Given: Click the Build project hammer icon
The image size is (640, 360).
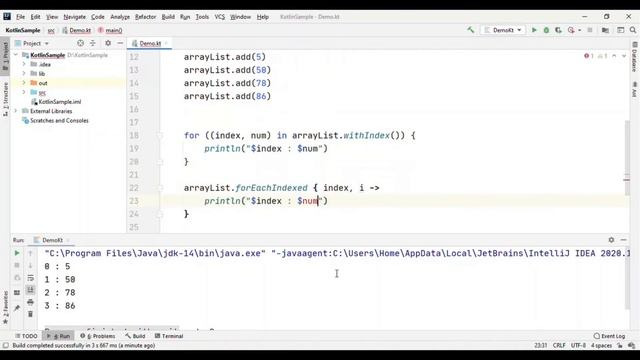Looking at the screenshot, I should [x=471, y=30].
